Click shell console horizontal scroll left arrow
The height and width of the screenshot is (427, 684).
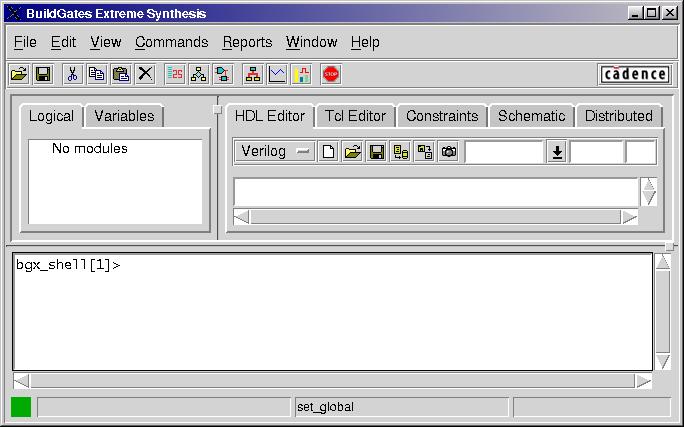click(21, 381)
